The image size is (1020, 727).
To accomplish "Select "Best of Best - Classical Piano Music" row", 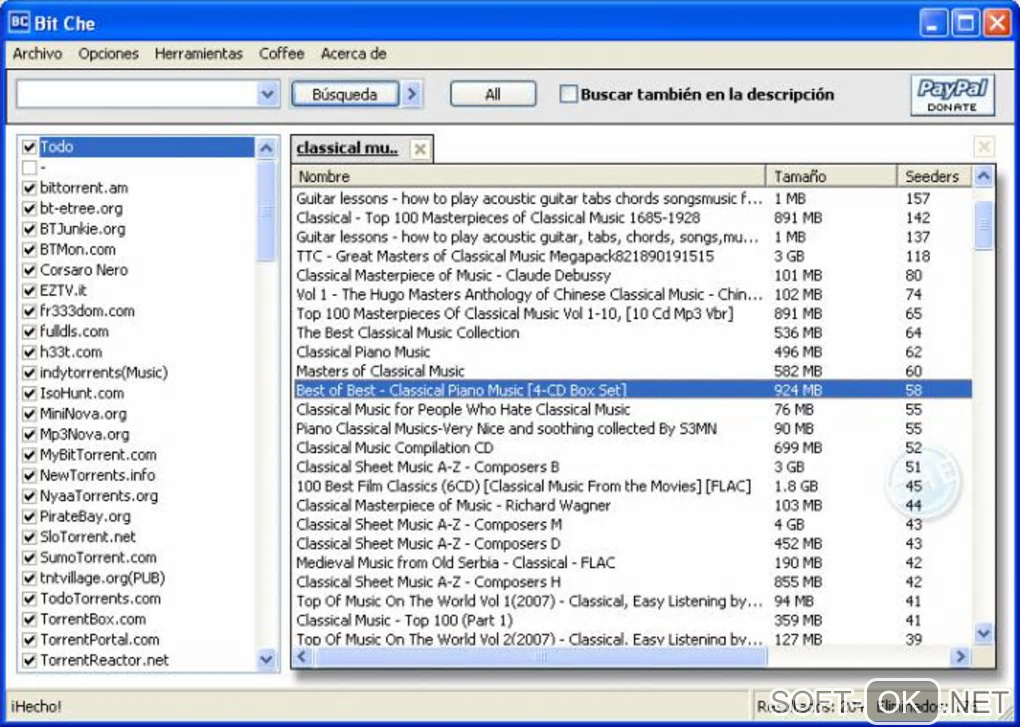I will tap(632, 390).
